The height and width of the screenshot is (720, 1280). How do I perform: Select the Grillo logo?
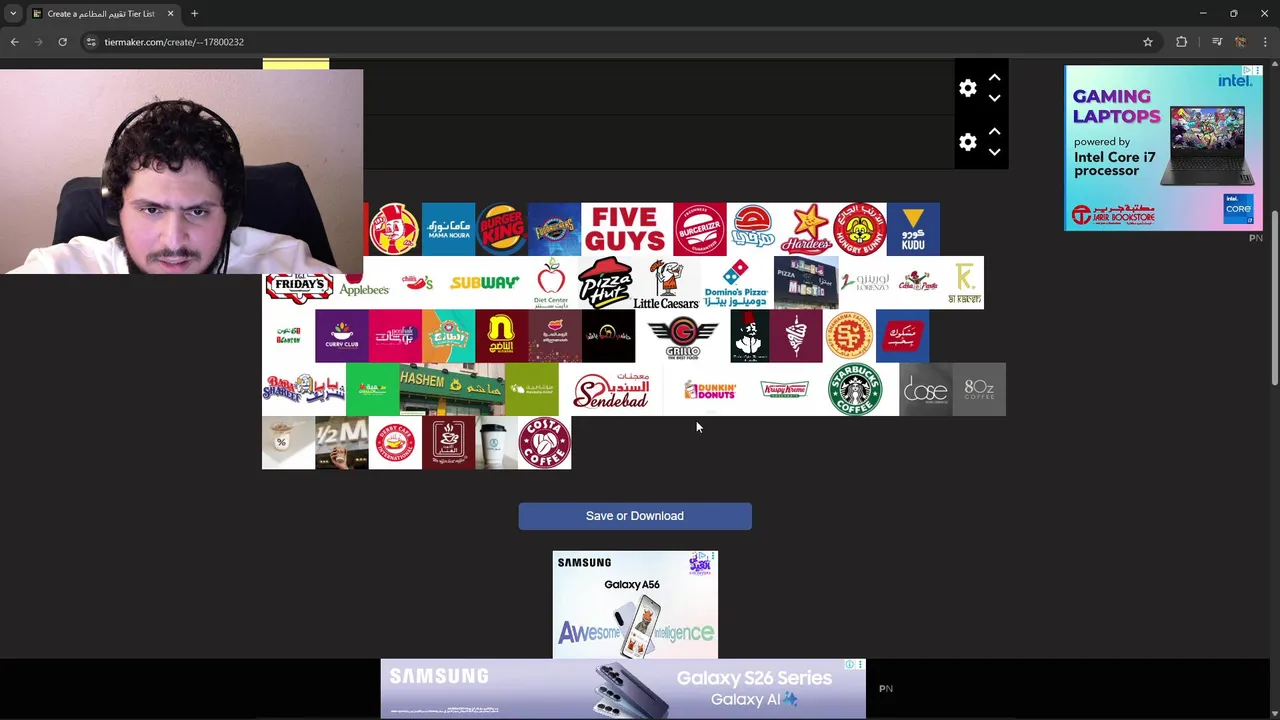click(682, 336)
